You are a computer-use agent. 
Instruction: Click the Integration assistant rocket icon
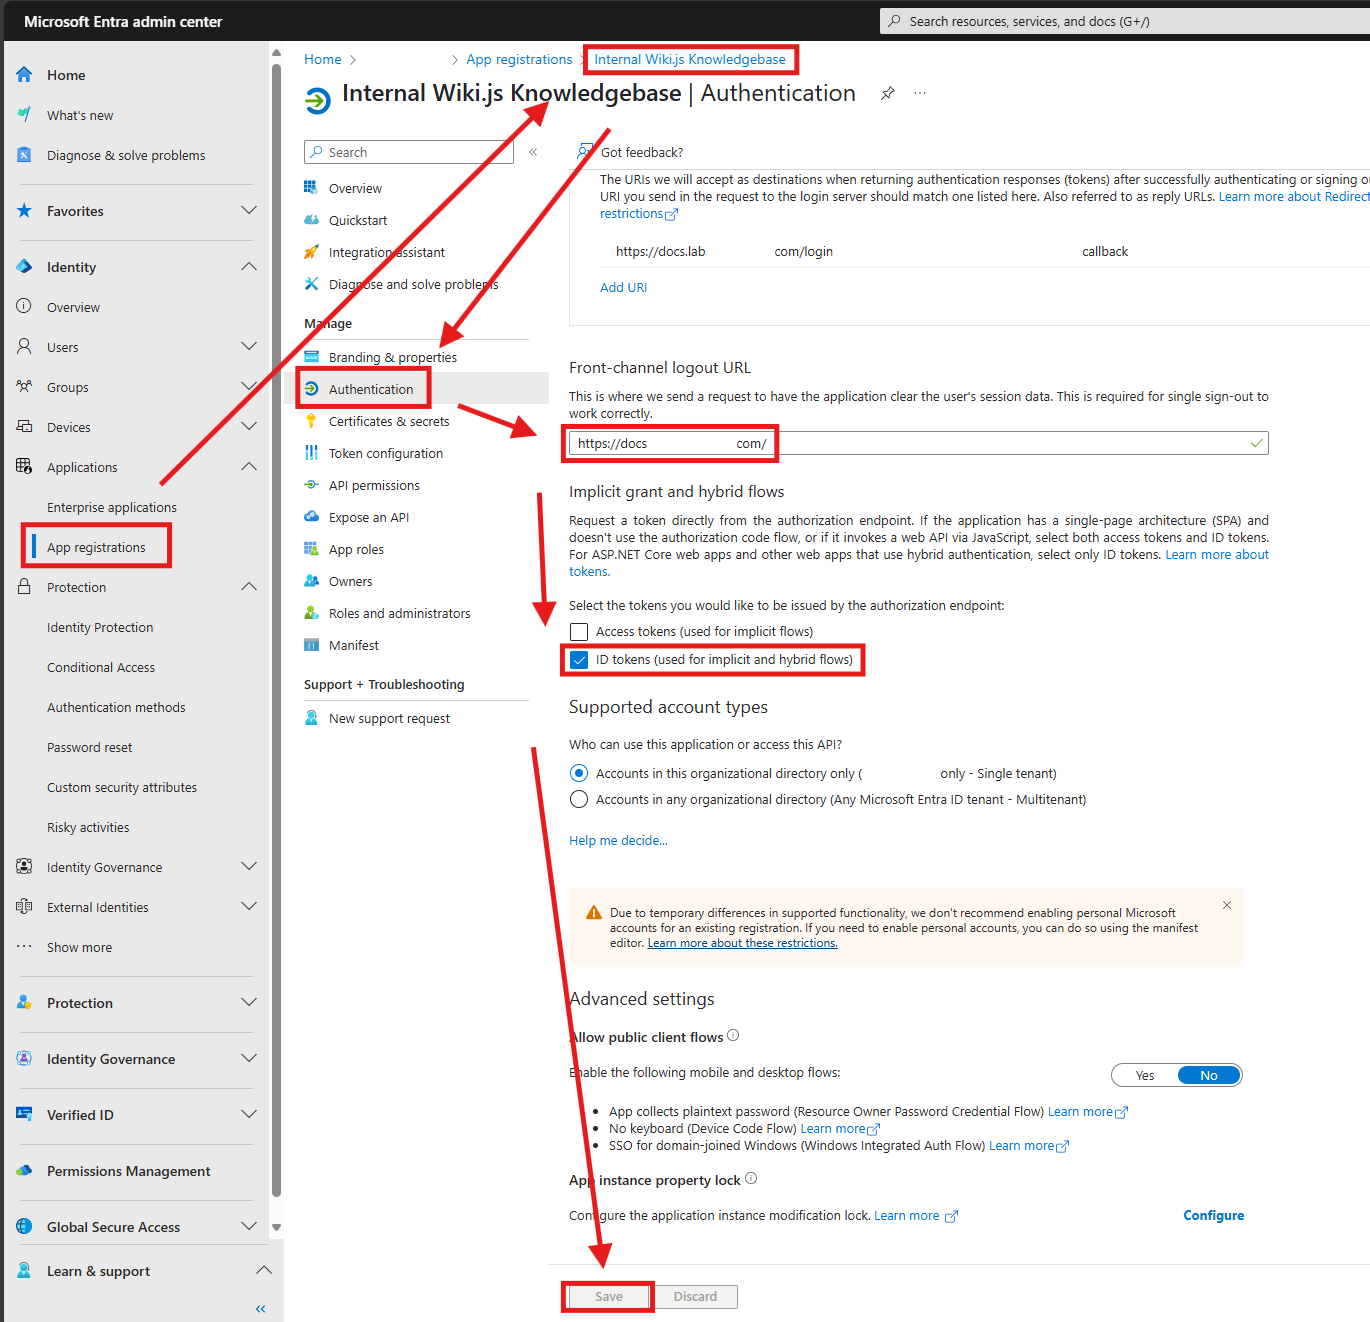(x=311, y=252)
